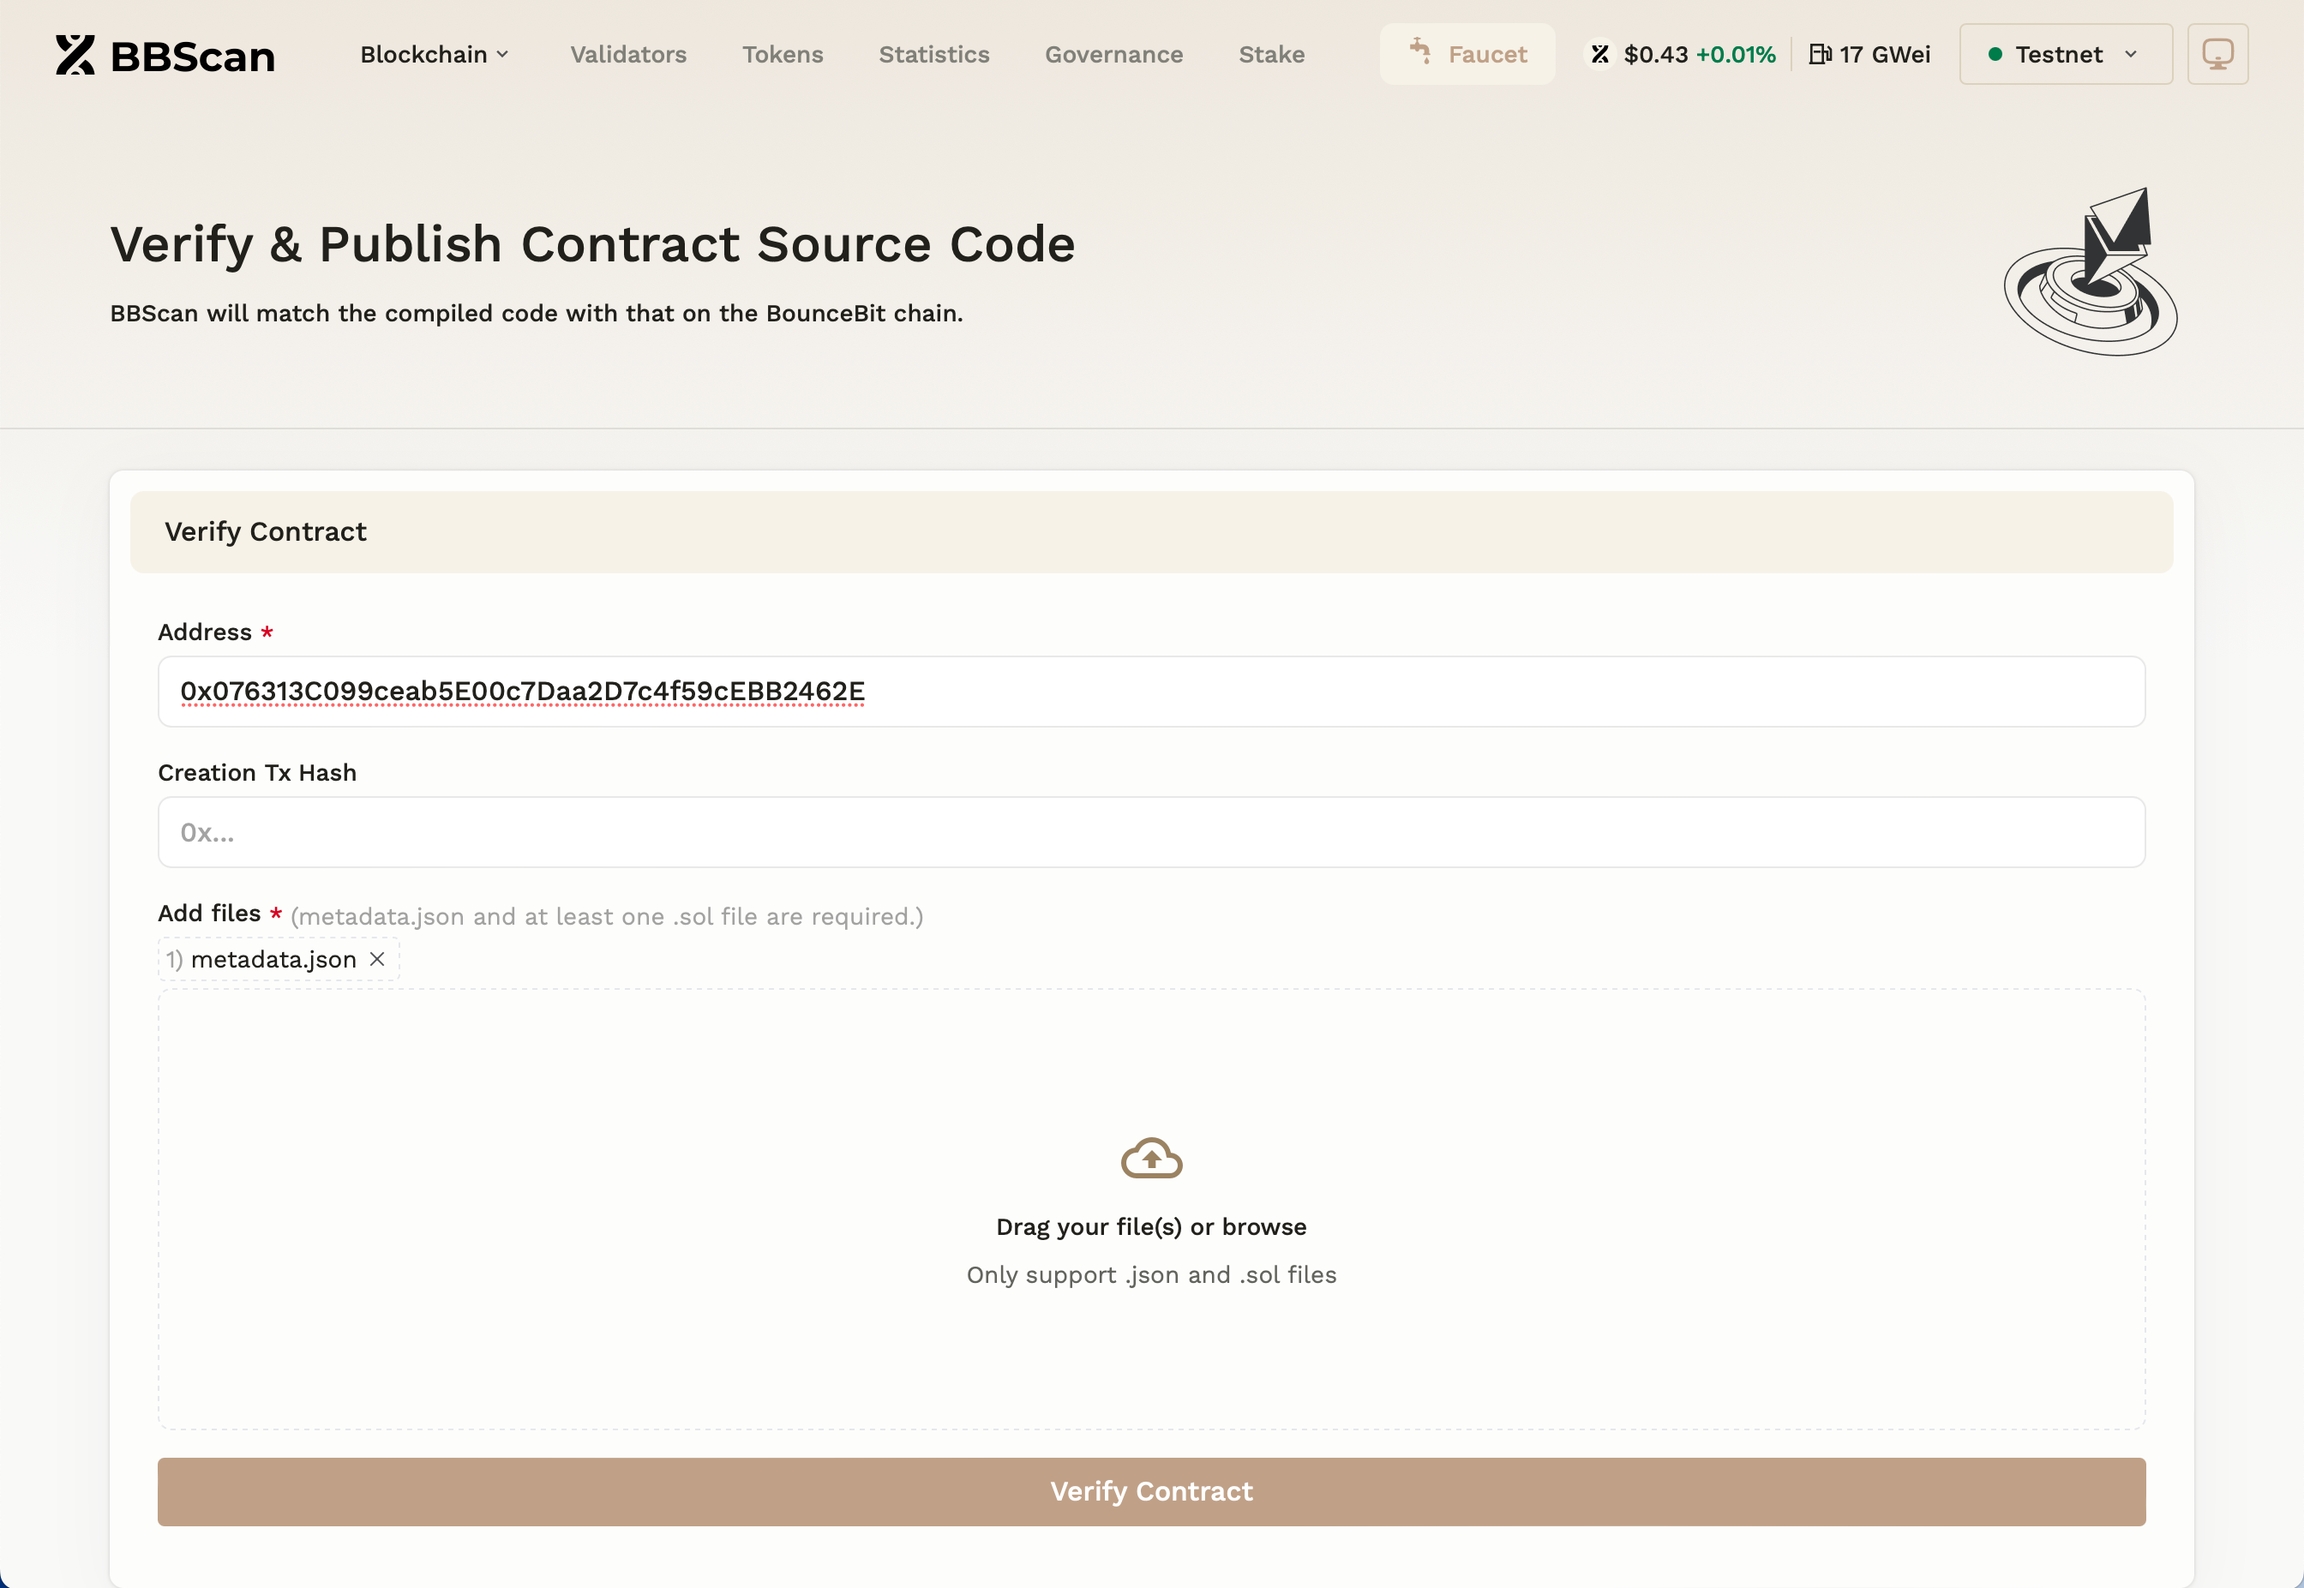Image resolution: width=2304 pixels, height=1588 pixels.
Task: Click the Faucet tap icon
Action: pyautogui.click(x=1419, y=50)
